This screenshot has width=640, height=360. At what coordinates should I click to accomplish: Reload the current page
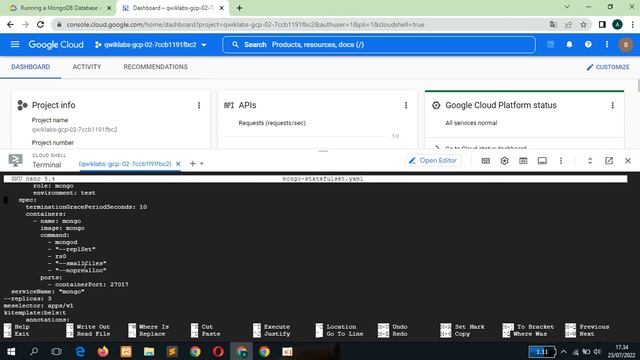(40, 24)
